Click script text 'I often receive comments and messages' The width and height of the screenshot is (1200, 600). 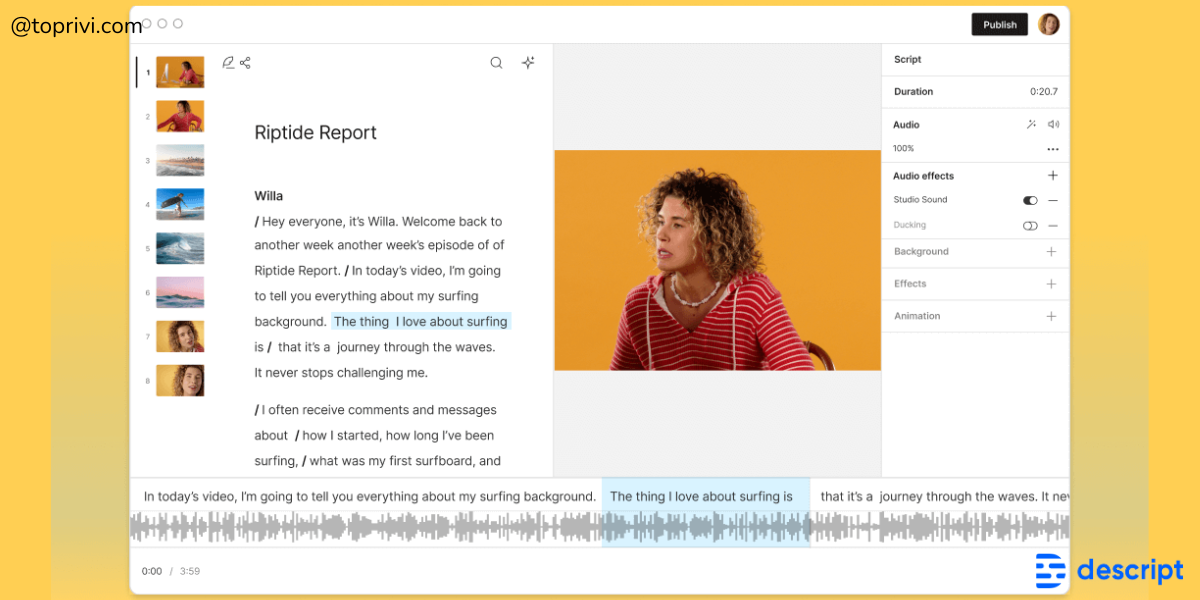pos(379,410)
